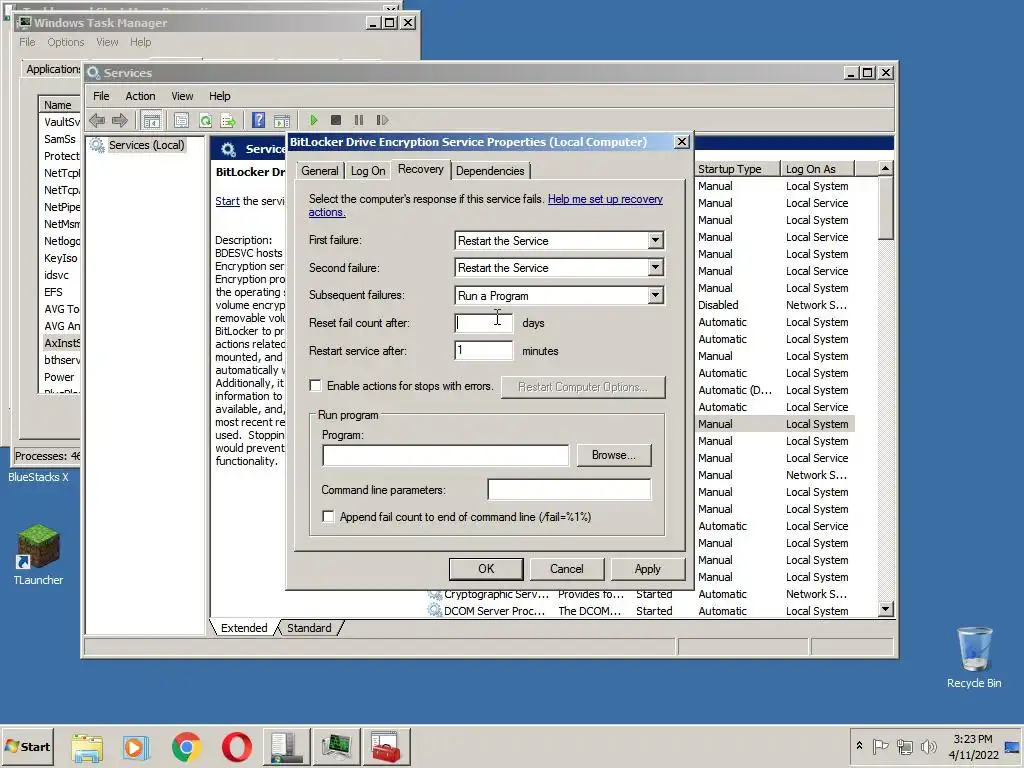Image resolution: width=1024 pixels, height=768 pixels.
Task: Open the Second failure dropdown
Action: click(656, 268)
